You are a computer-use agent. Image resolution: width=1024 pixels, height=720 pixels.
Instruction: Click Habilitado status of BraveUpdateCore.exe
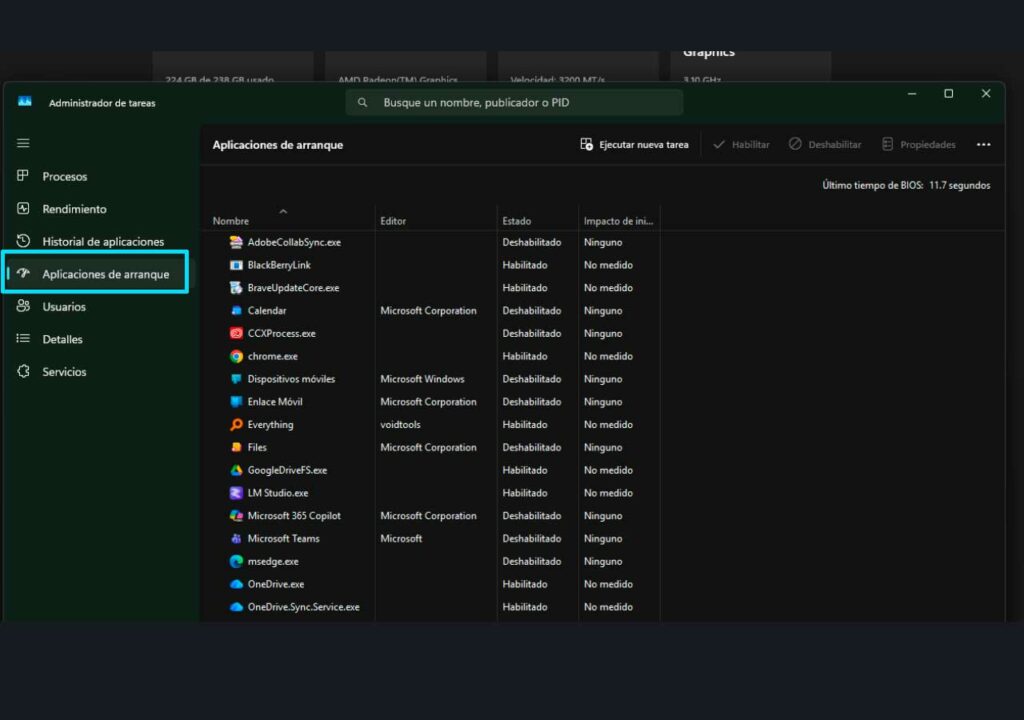coord(524,287)
